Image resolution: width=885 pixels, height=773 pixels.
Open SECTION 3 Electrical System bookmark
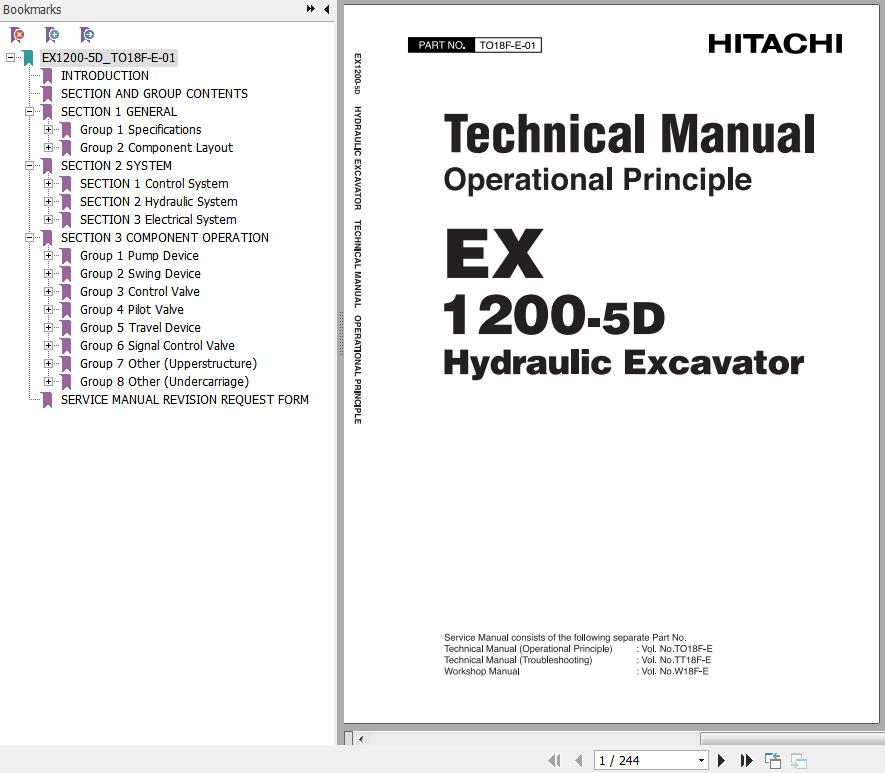158,220
